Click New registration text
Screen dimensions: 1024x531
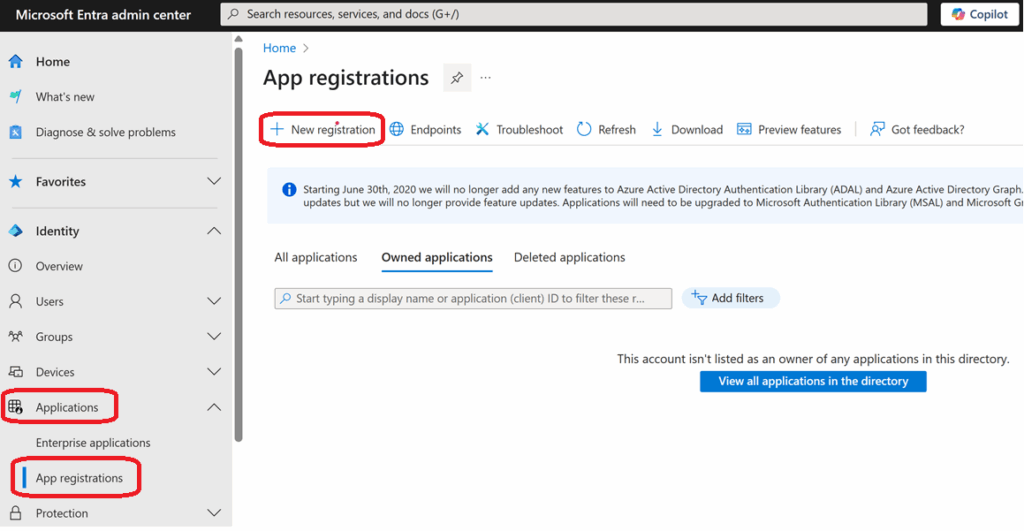point(333,129)
